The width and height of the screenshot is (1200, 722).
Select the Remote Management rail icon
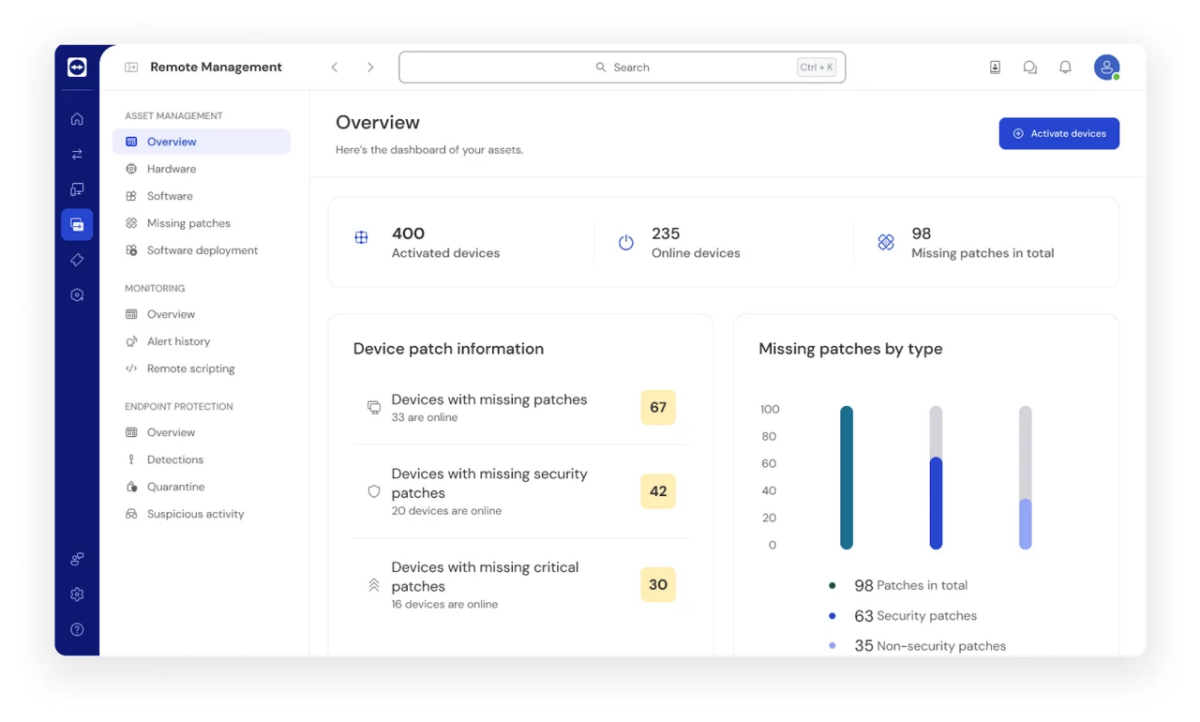77,225
